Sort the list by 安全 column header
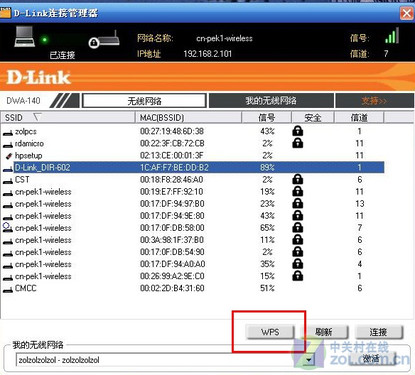Screen dimensions: 415x375 [x=313, y=117]
